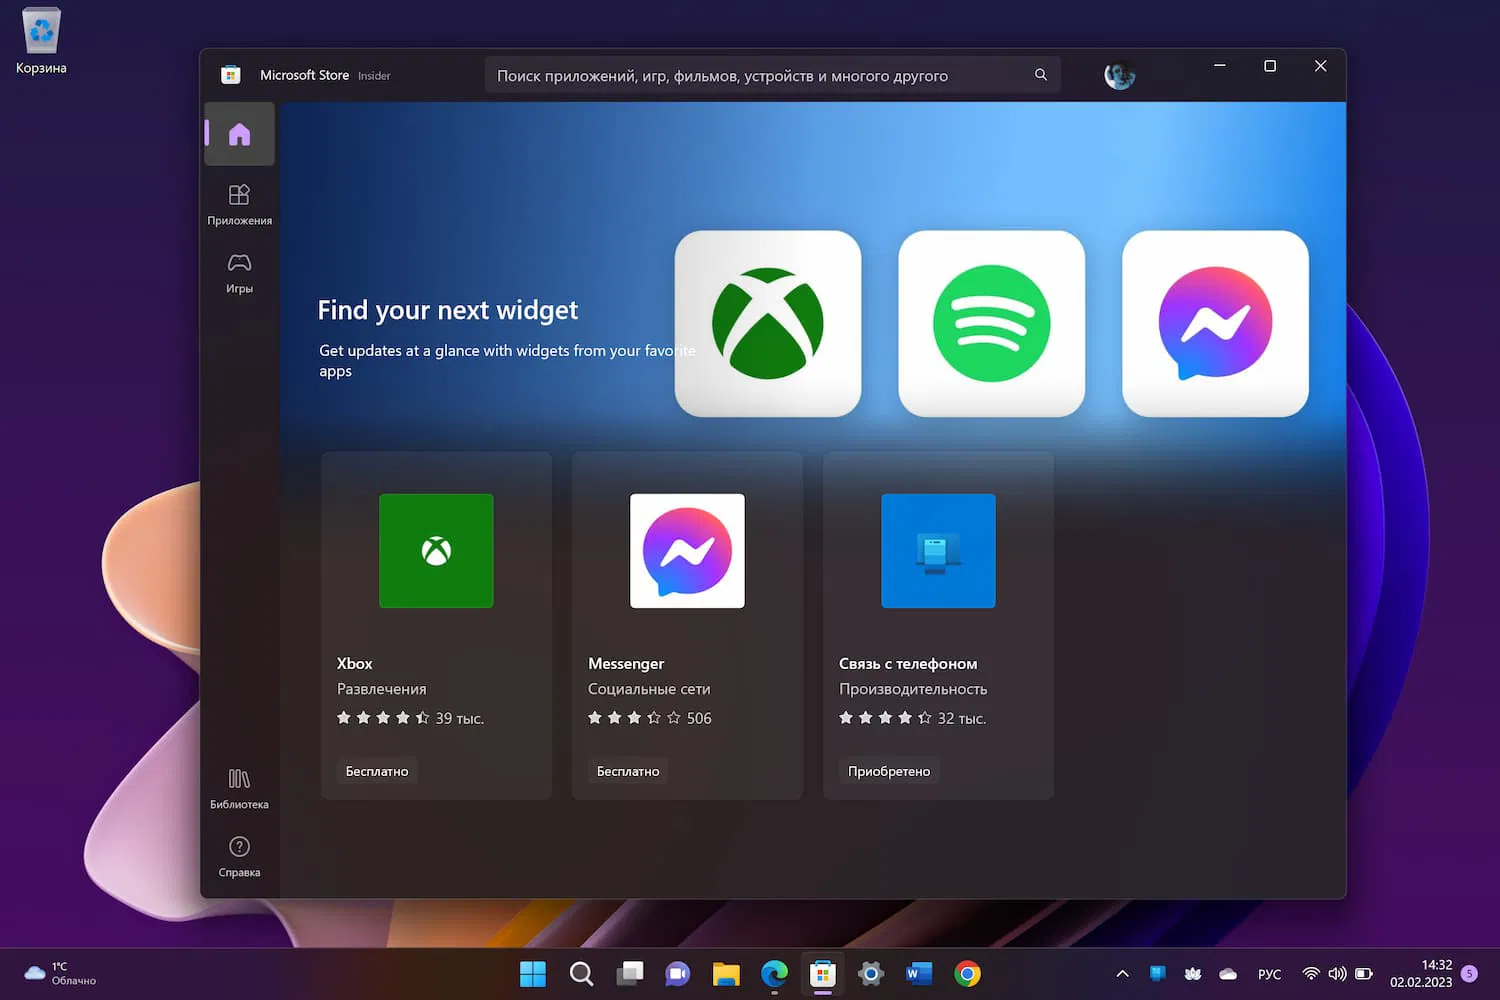This screenshot has height=1000, width=1500.
Task: Open the Корзина desktop icon
Action: point(41,42)
